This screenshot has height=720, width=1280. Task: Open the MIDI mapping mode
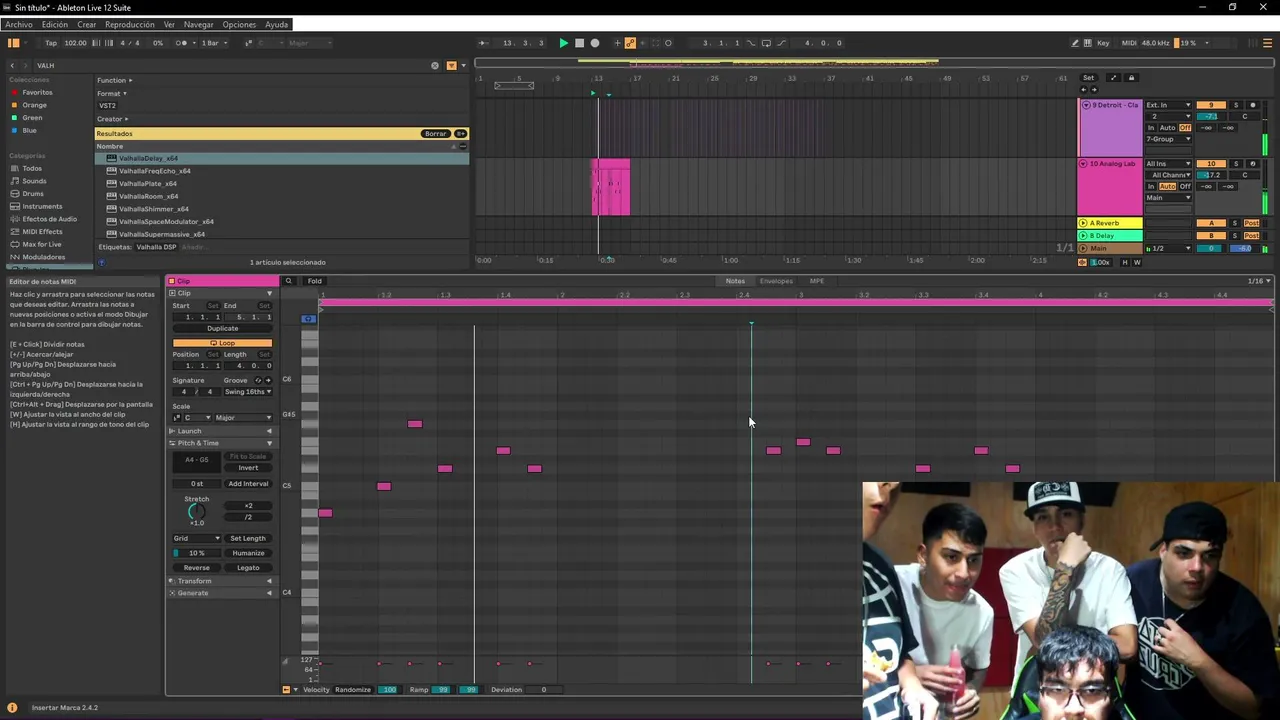coord(1129,43)
